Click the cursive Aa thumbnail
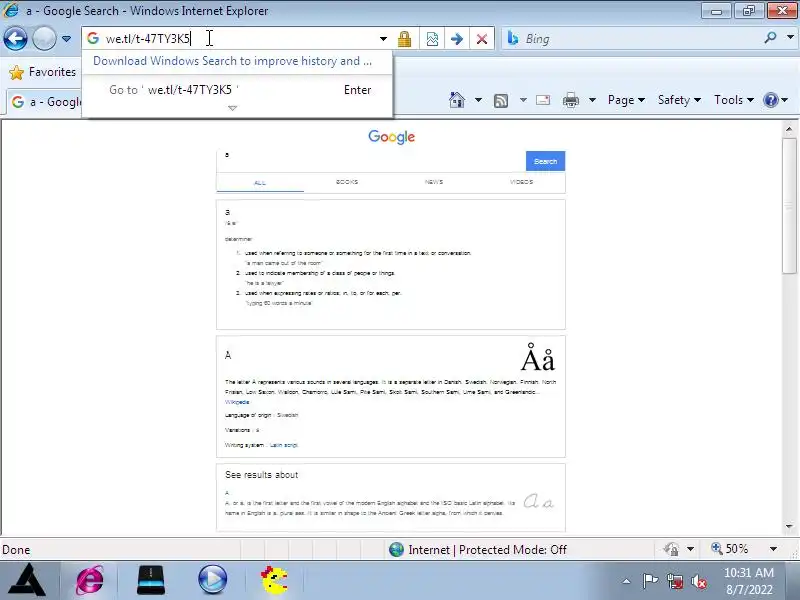800x600 pixels. tap(539, 502)
